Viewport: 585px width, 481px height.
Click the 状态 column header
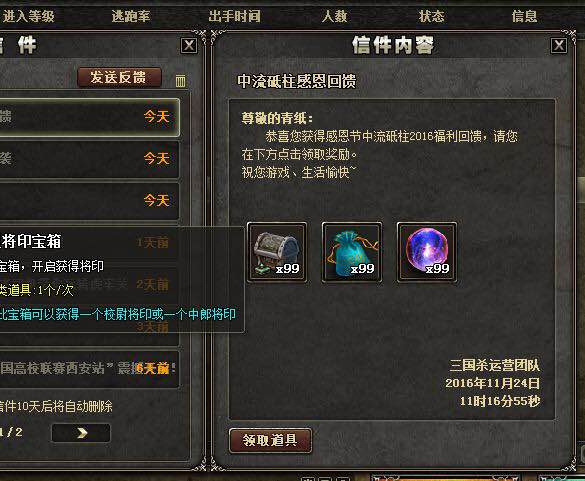click(x=431, y=16)
